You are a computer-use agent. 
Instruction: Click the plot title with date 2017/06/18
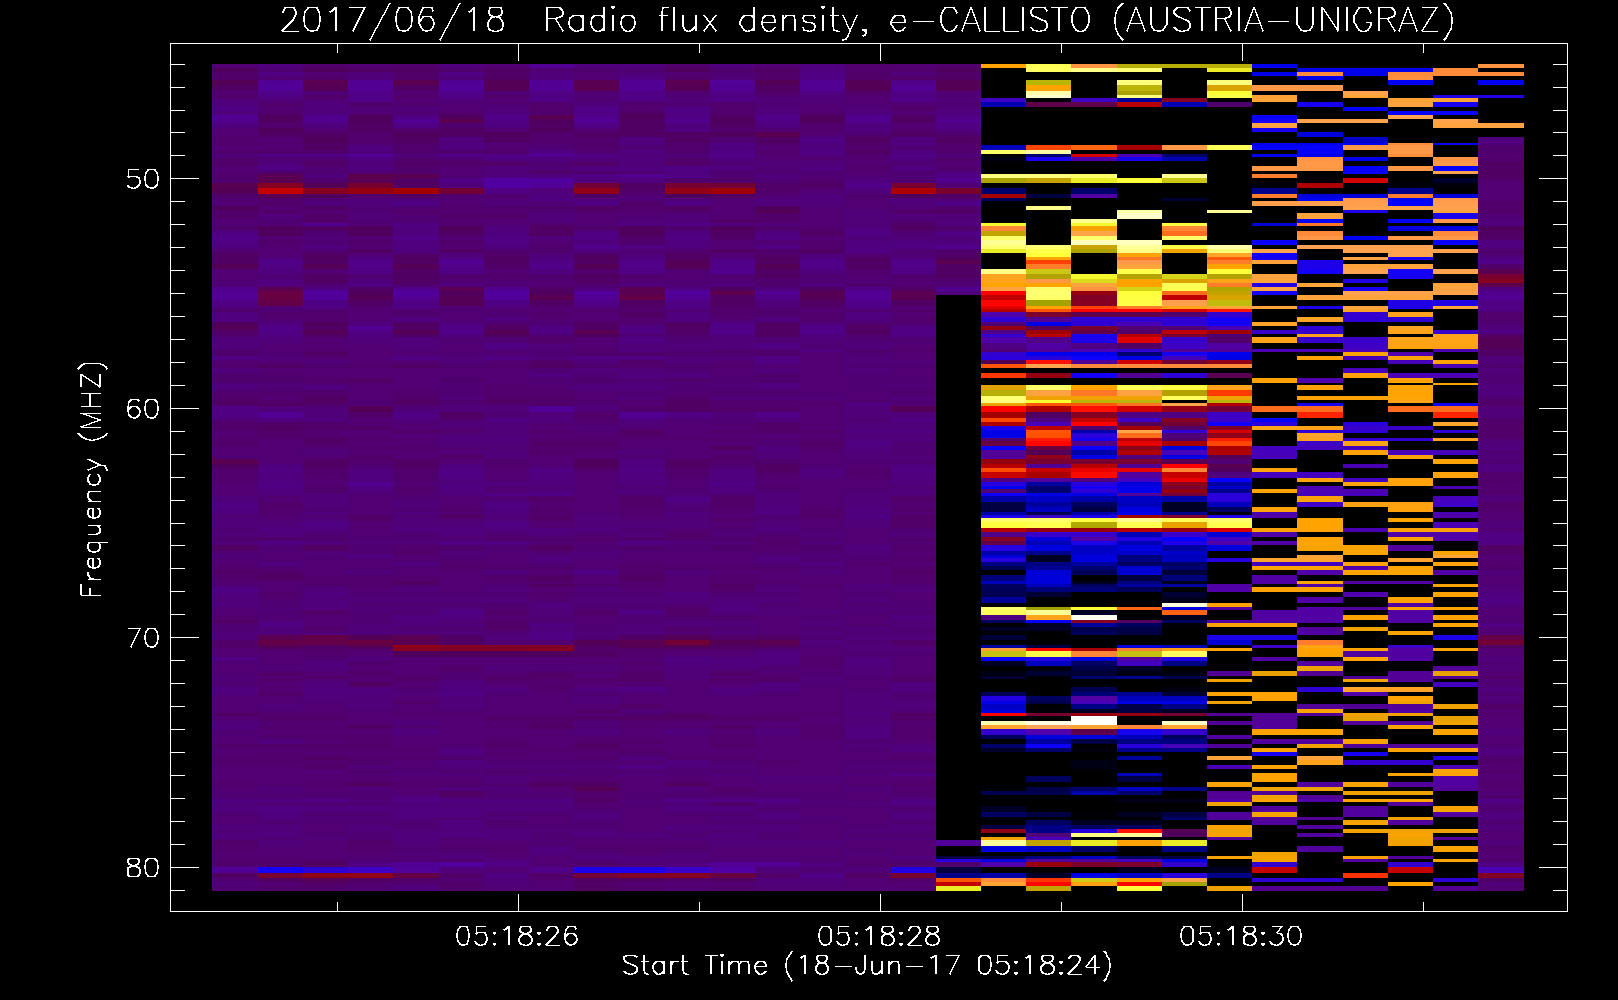tap(867, 21)
